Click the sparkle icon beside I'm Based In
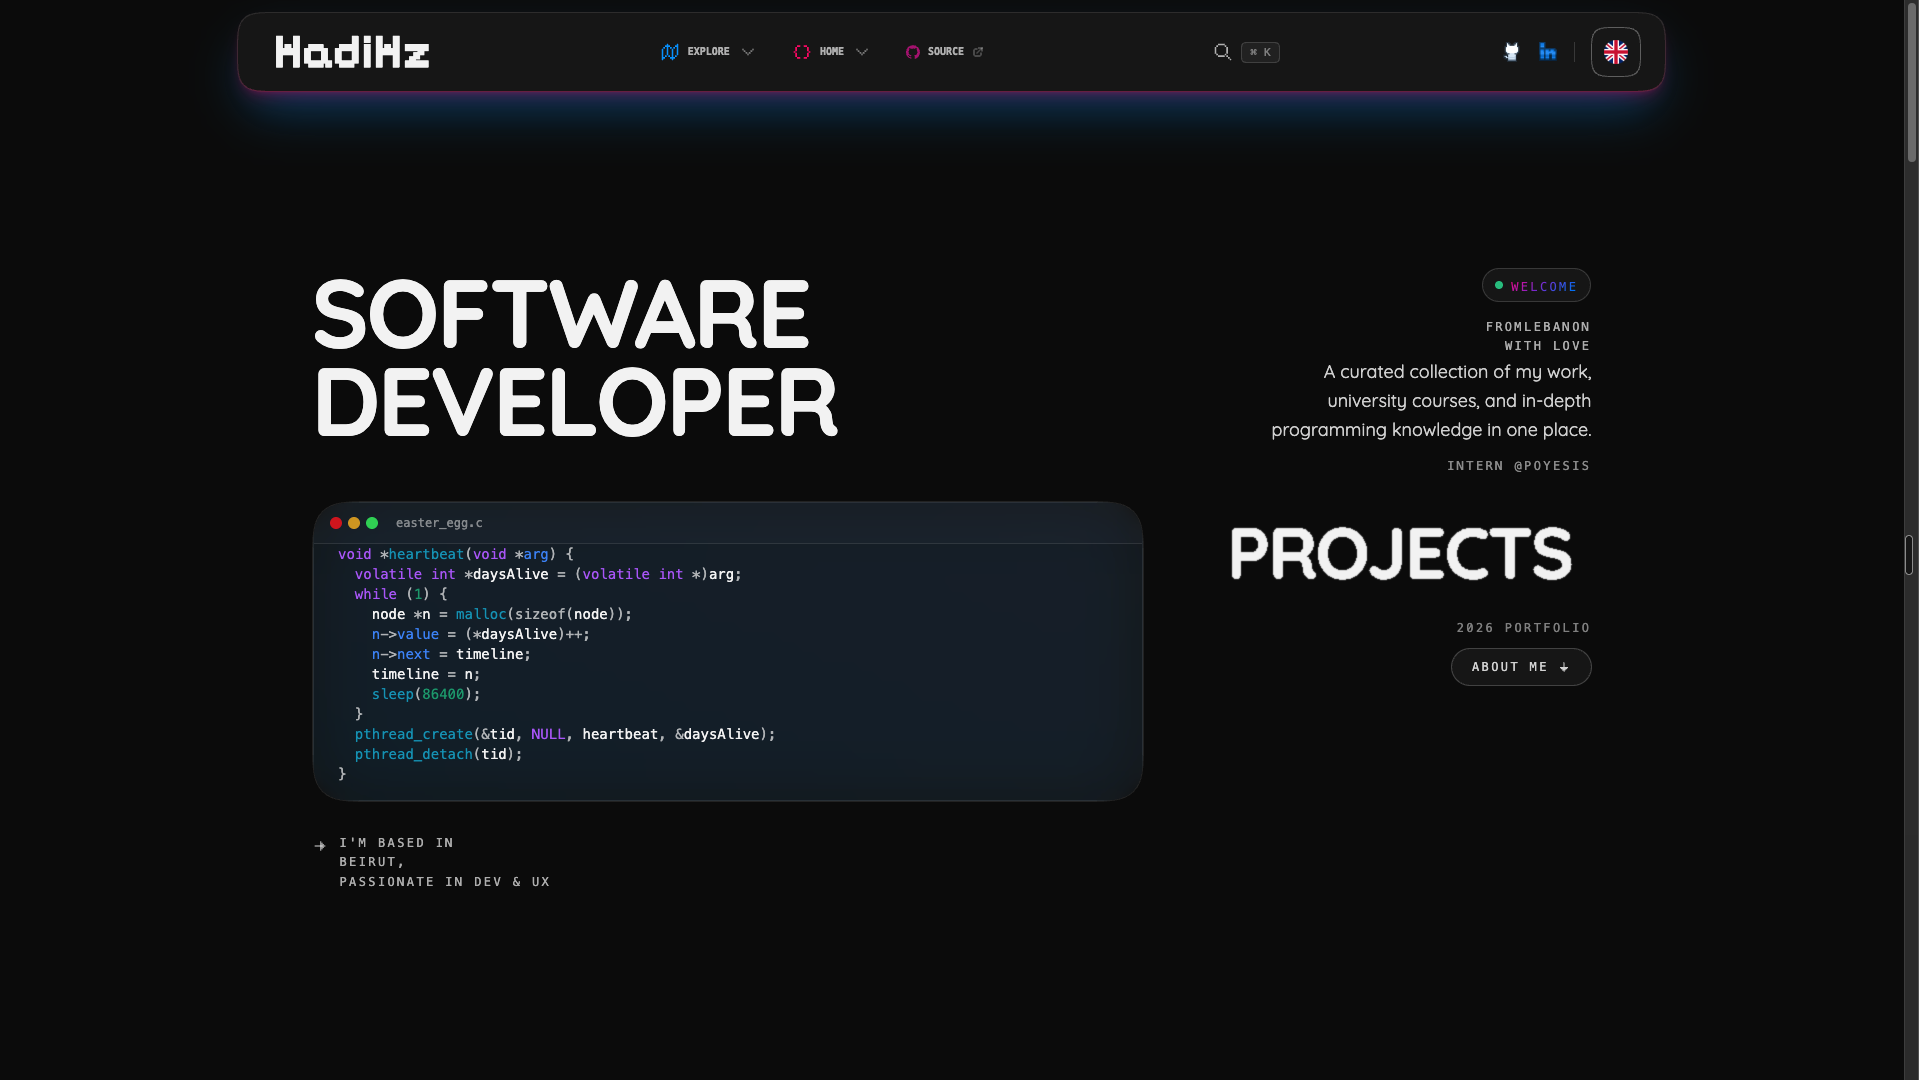This screenshot has height=1080, width=1919. (x=320, y=846)
